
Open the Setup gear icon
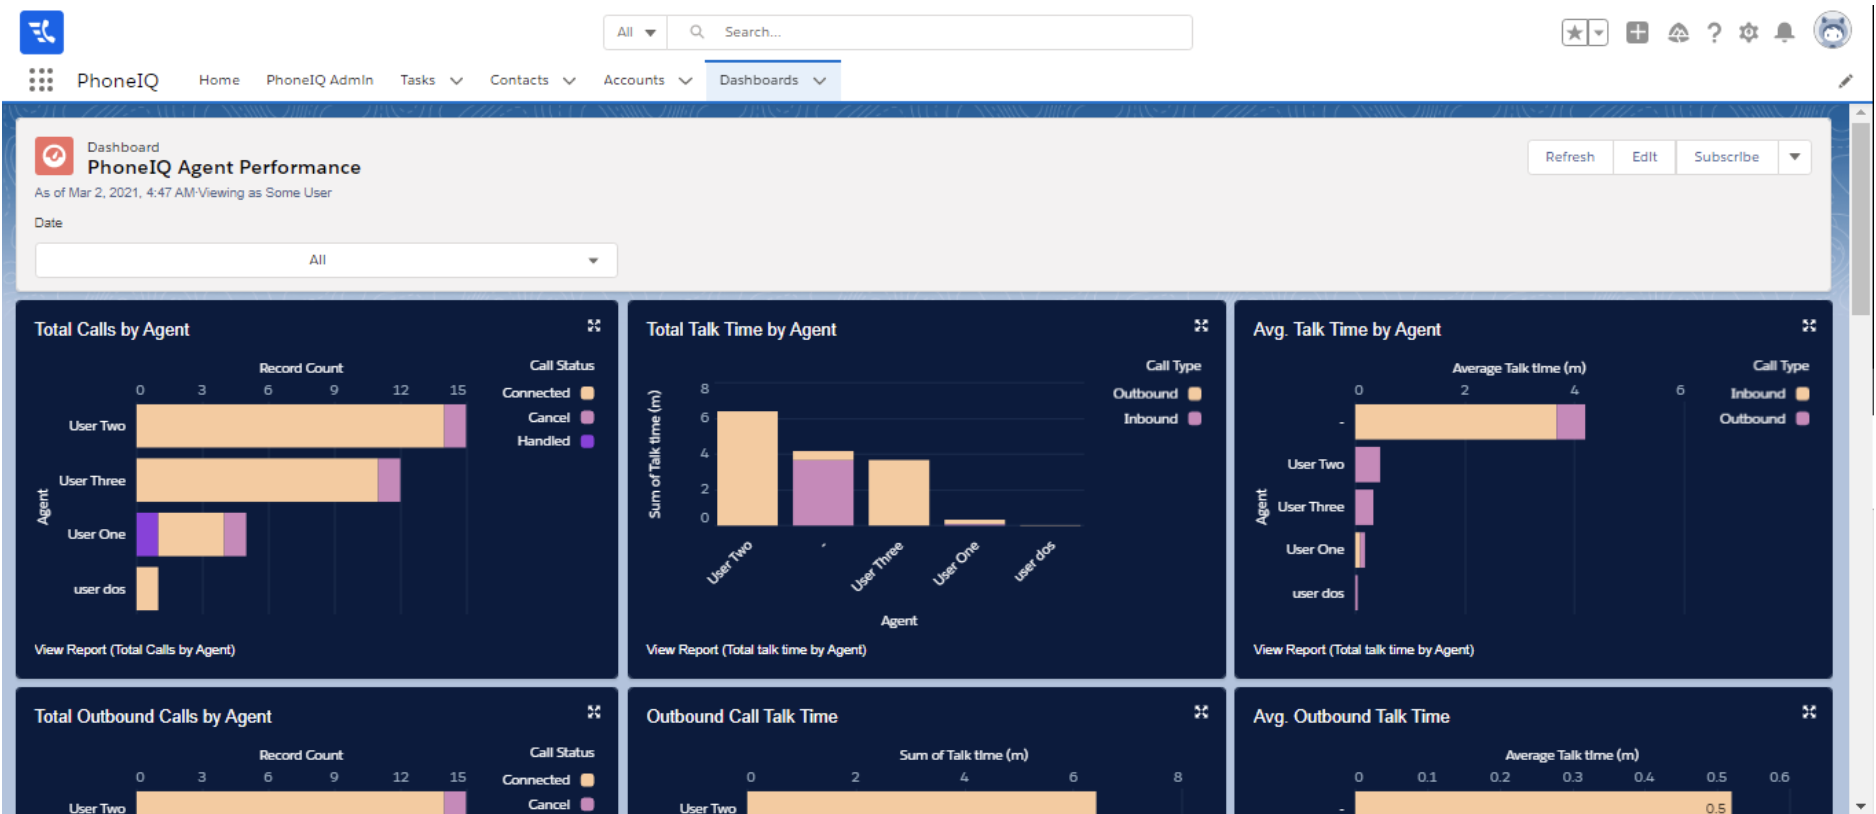tap(1748, 33)
